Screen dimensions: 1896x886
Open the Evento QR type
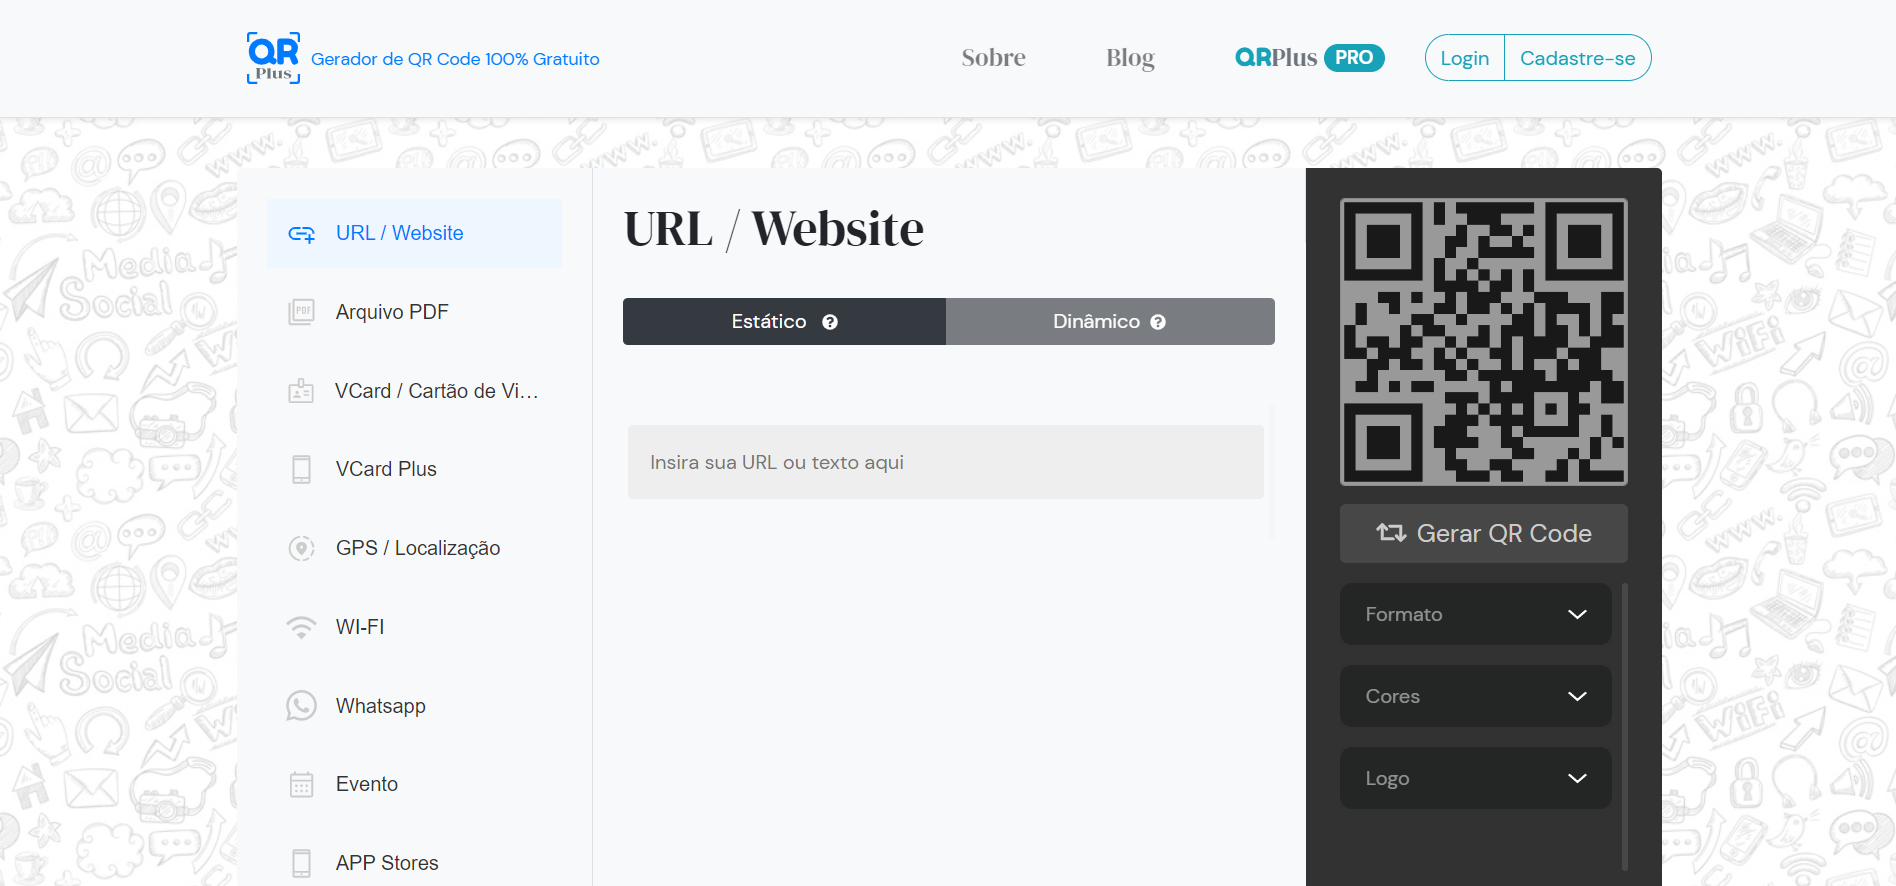[x=414, y=784]
